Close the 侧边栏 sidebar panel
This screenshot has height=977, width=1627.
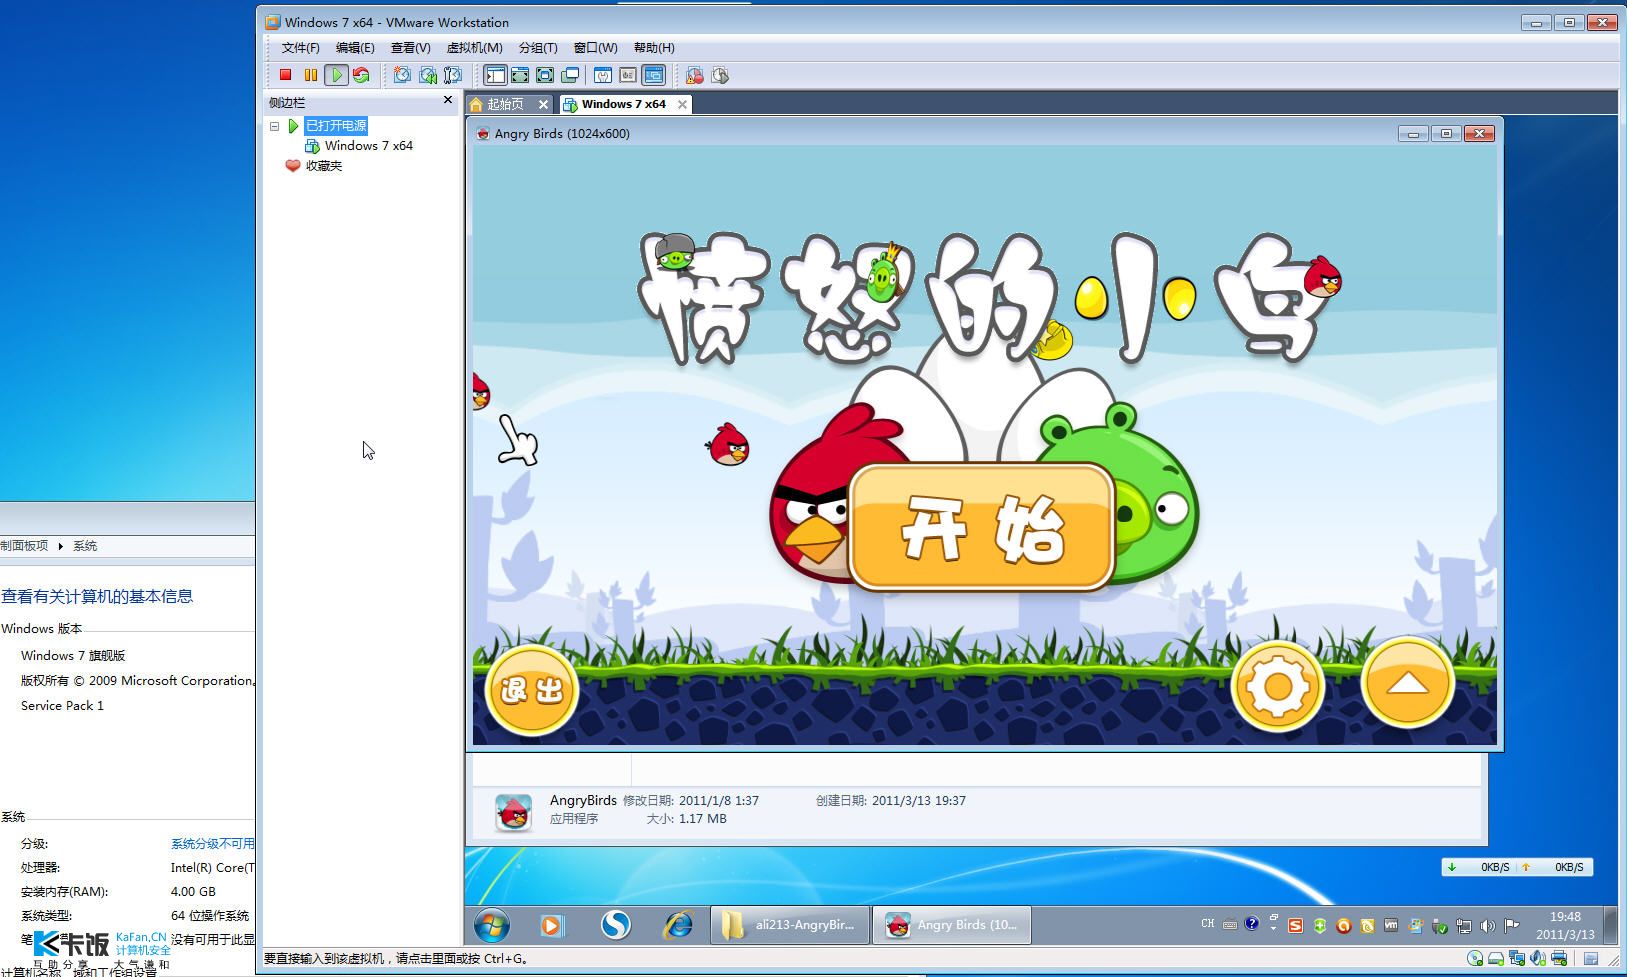tap(447, 100)
